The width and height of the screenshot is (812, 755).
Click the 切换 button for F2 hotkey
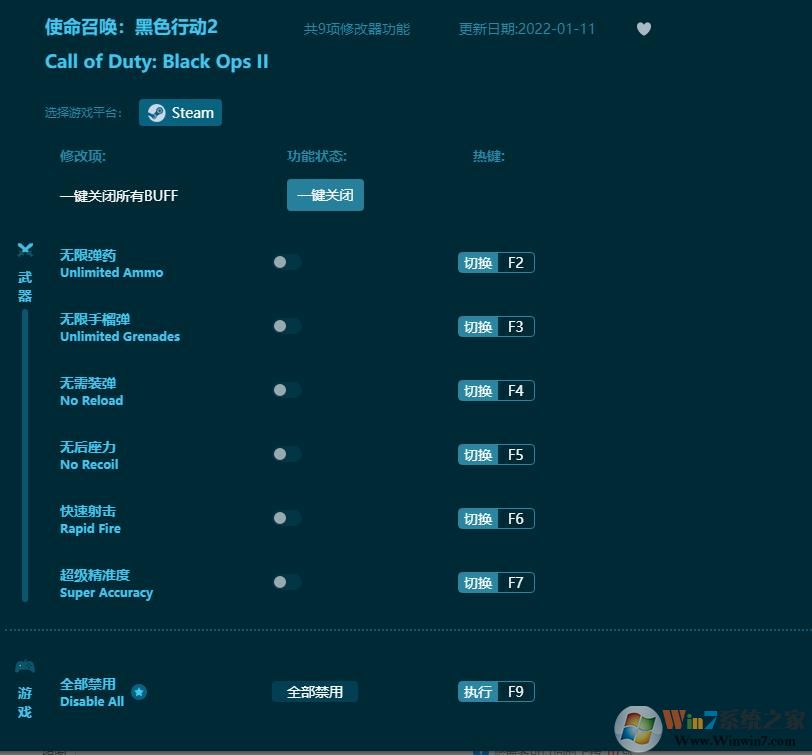477,263
